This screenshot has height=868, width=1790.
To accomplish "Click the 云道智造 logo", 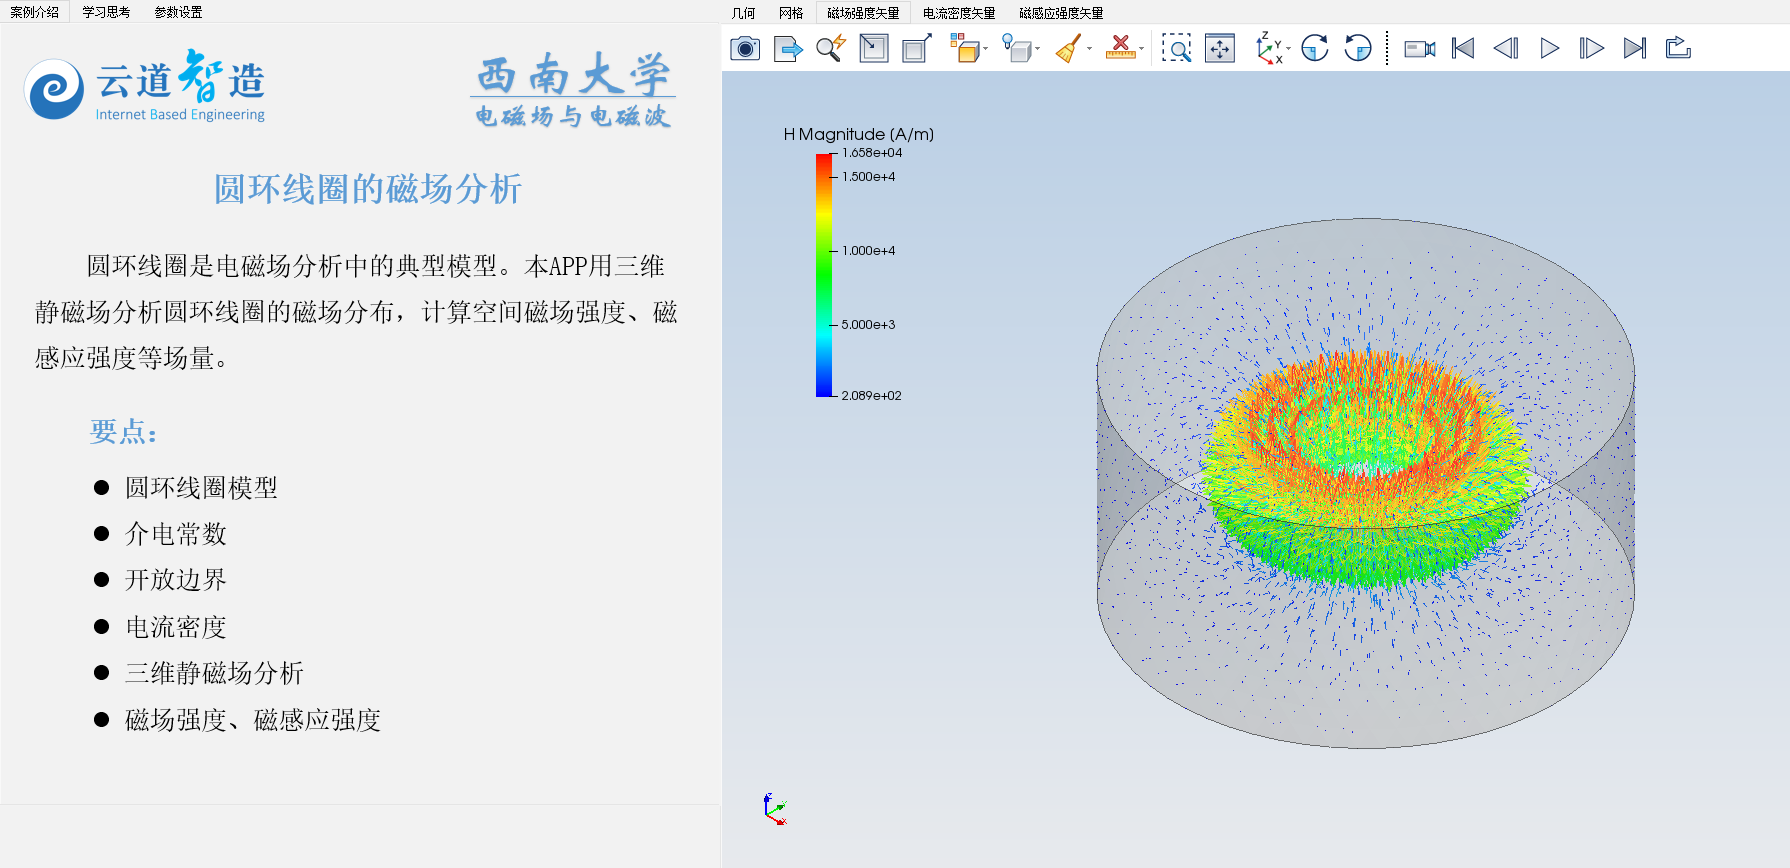I will pyautogui.click(x=145, y=87).
